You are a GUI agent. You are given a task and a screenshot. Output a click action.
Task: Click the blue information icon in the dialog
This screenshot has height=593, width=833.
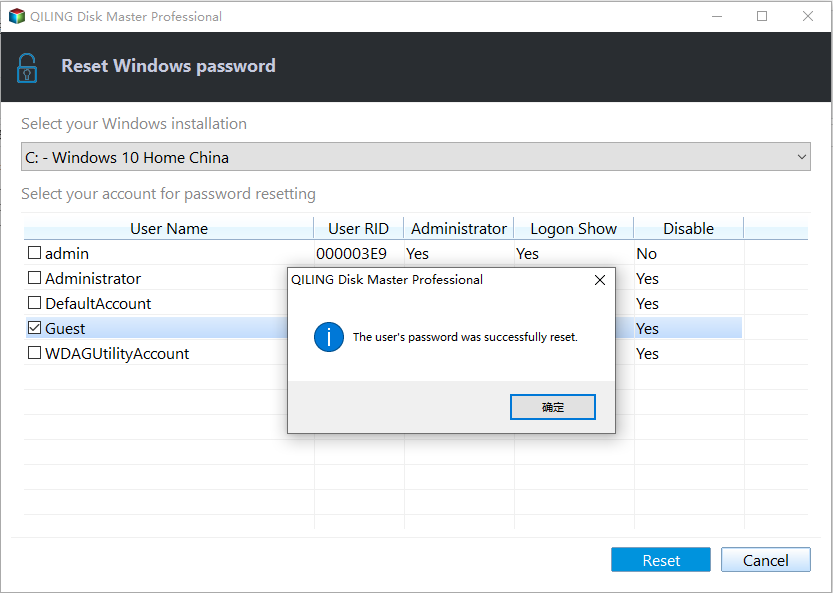point(329,337)
